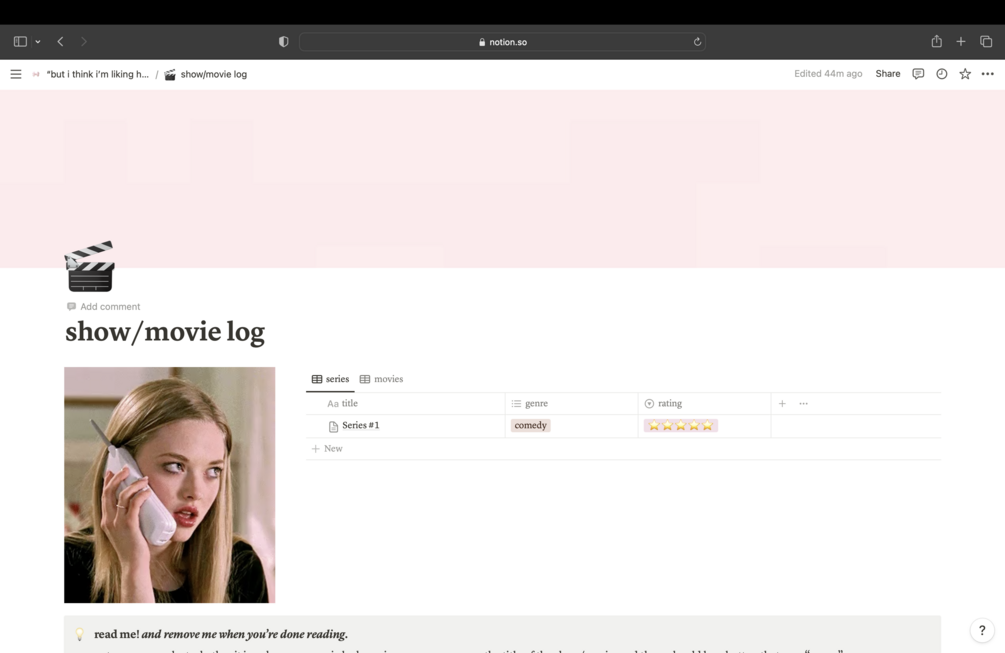The width and height of the screenshot is (1005, 653).
Task: Click the 'Edited 44m ago' label
Action: point(828,74)
